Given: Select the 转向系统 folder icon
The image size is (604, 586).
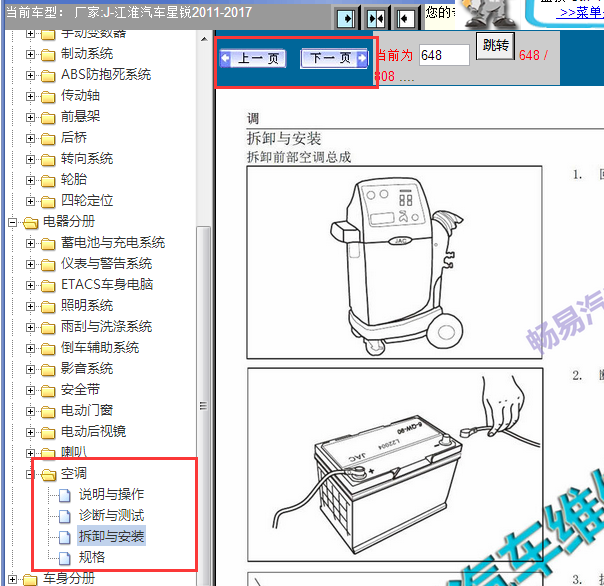Looking at the screenshot, I should pyautogui.click(x=48, y=160).
